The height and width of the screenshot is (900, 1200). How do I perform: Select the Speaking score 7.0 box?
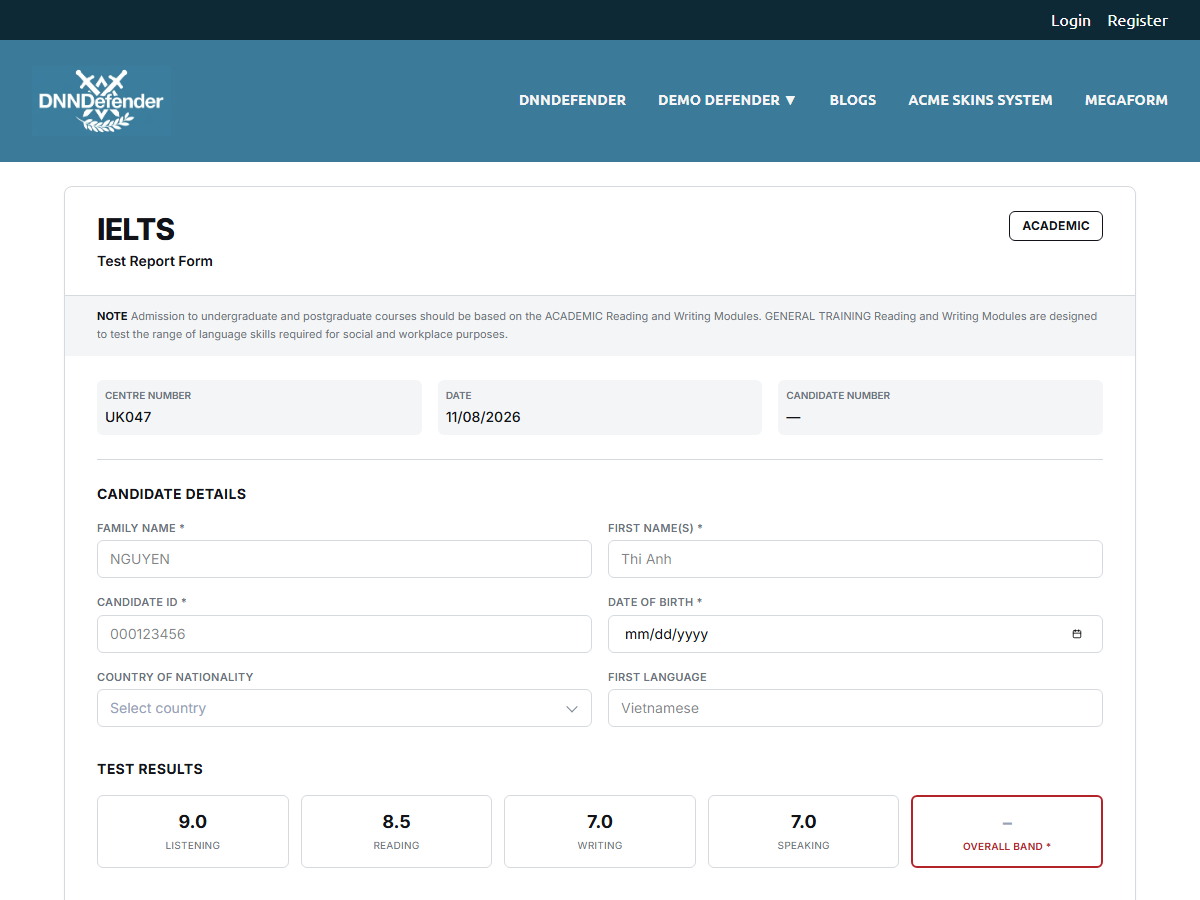[803, 831]
